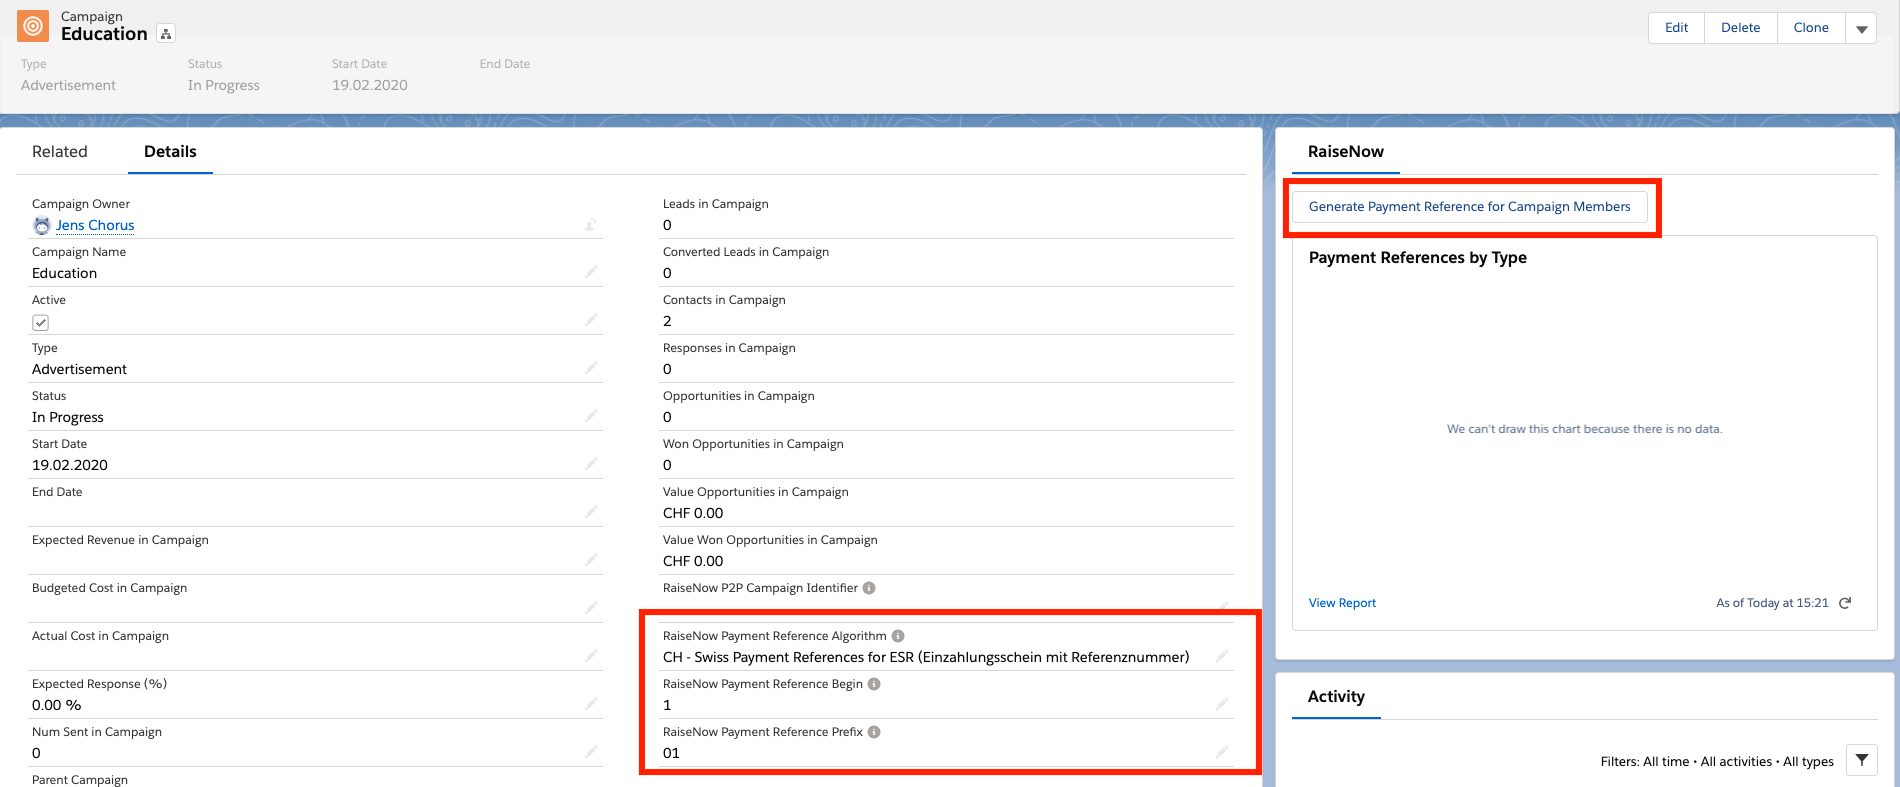Viewport: 1900px width, 787px height.
Task: Edit Actual Cost in Campaign pencil icon
Action: tap(591, 656)
